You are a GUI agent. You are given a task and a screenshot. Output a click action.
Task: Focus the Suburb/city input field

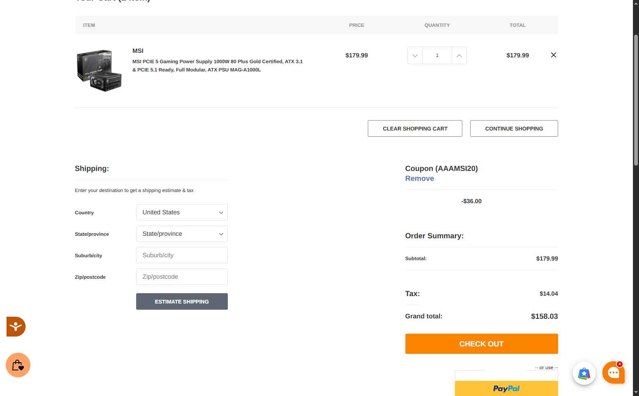[182, 255]
